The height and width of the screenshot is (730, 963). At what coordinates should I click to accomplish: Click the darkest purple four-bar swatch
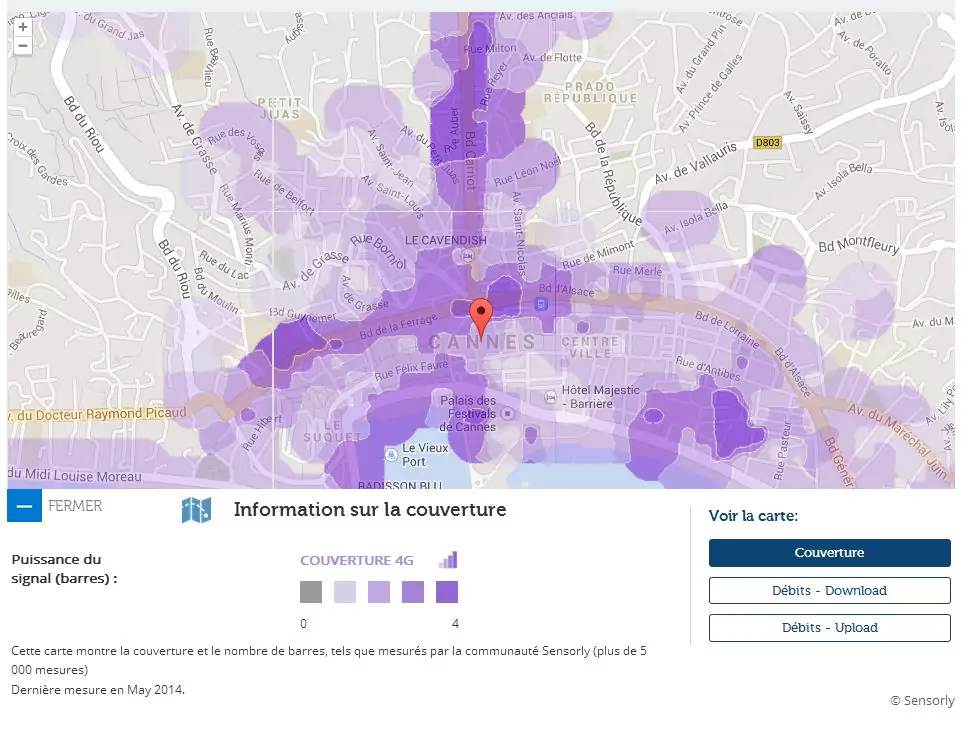pyautogui.click(x=447, y=592)
